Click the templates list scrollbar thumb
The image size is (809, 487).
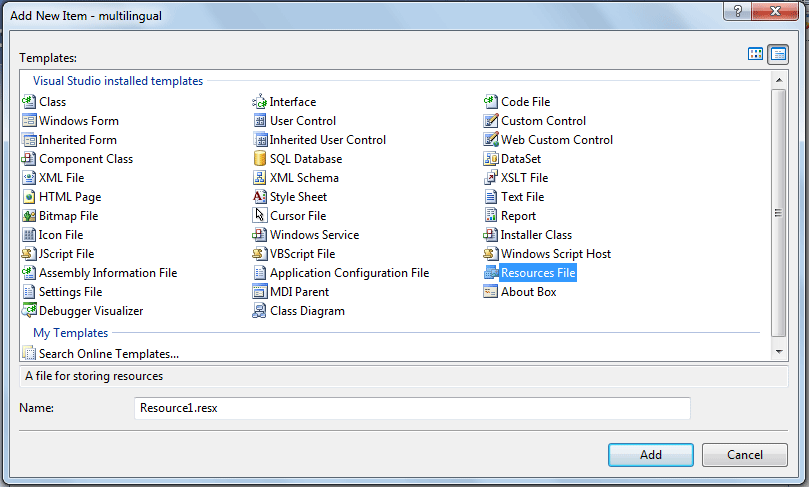[x=779, y=213]
